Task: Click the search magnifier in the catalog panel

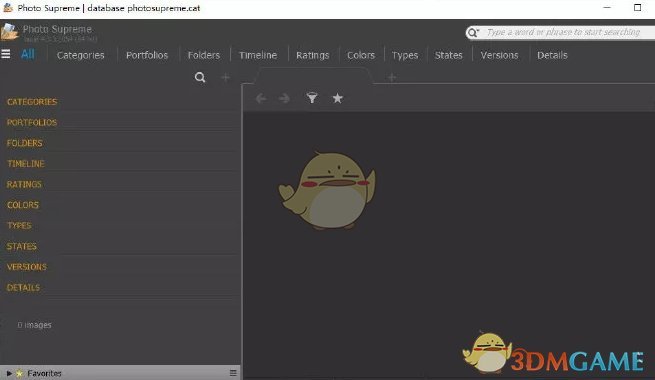Action: 200,77
